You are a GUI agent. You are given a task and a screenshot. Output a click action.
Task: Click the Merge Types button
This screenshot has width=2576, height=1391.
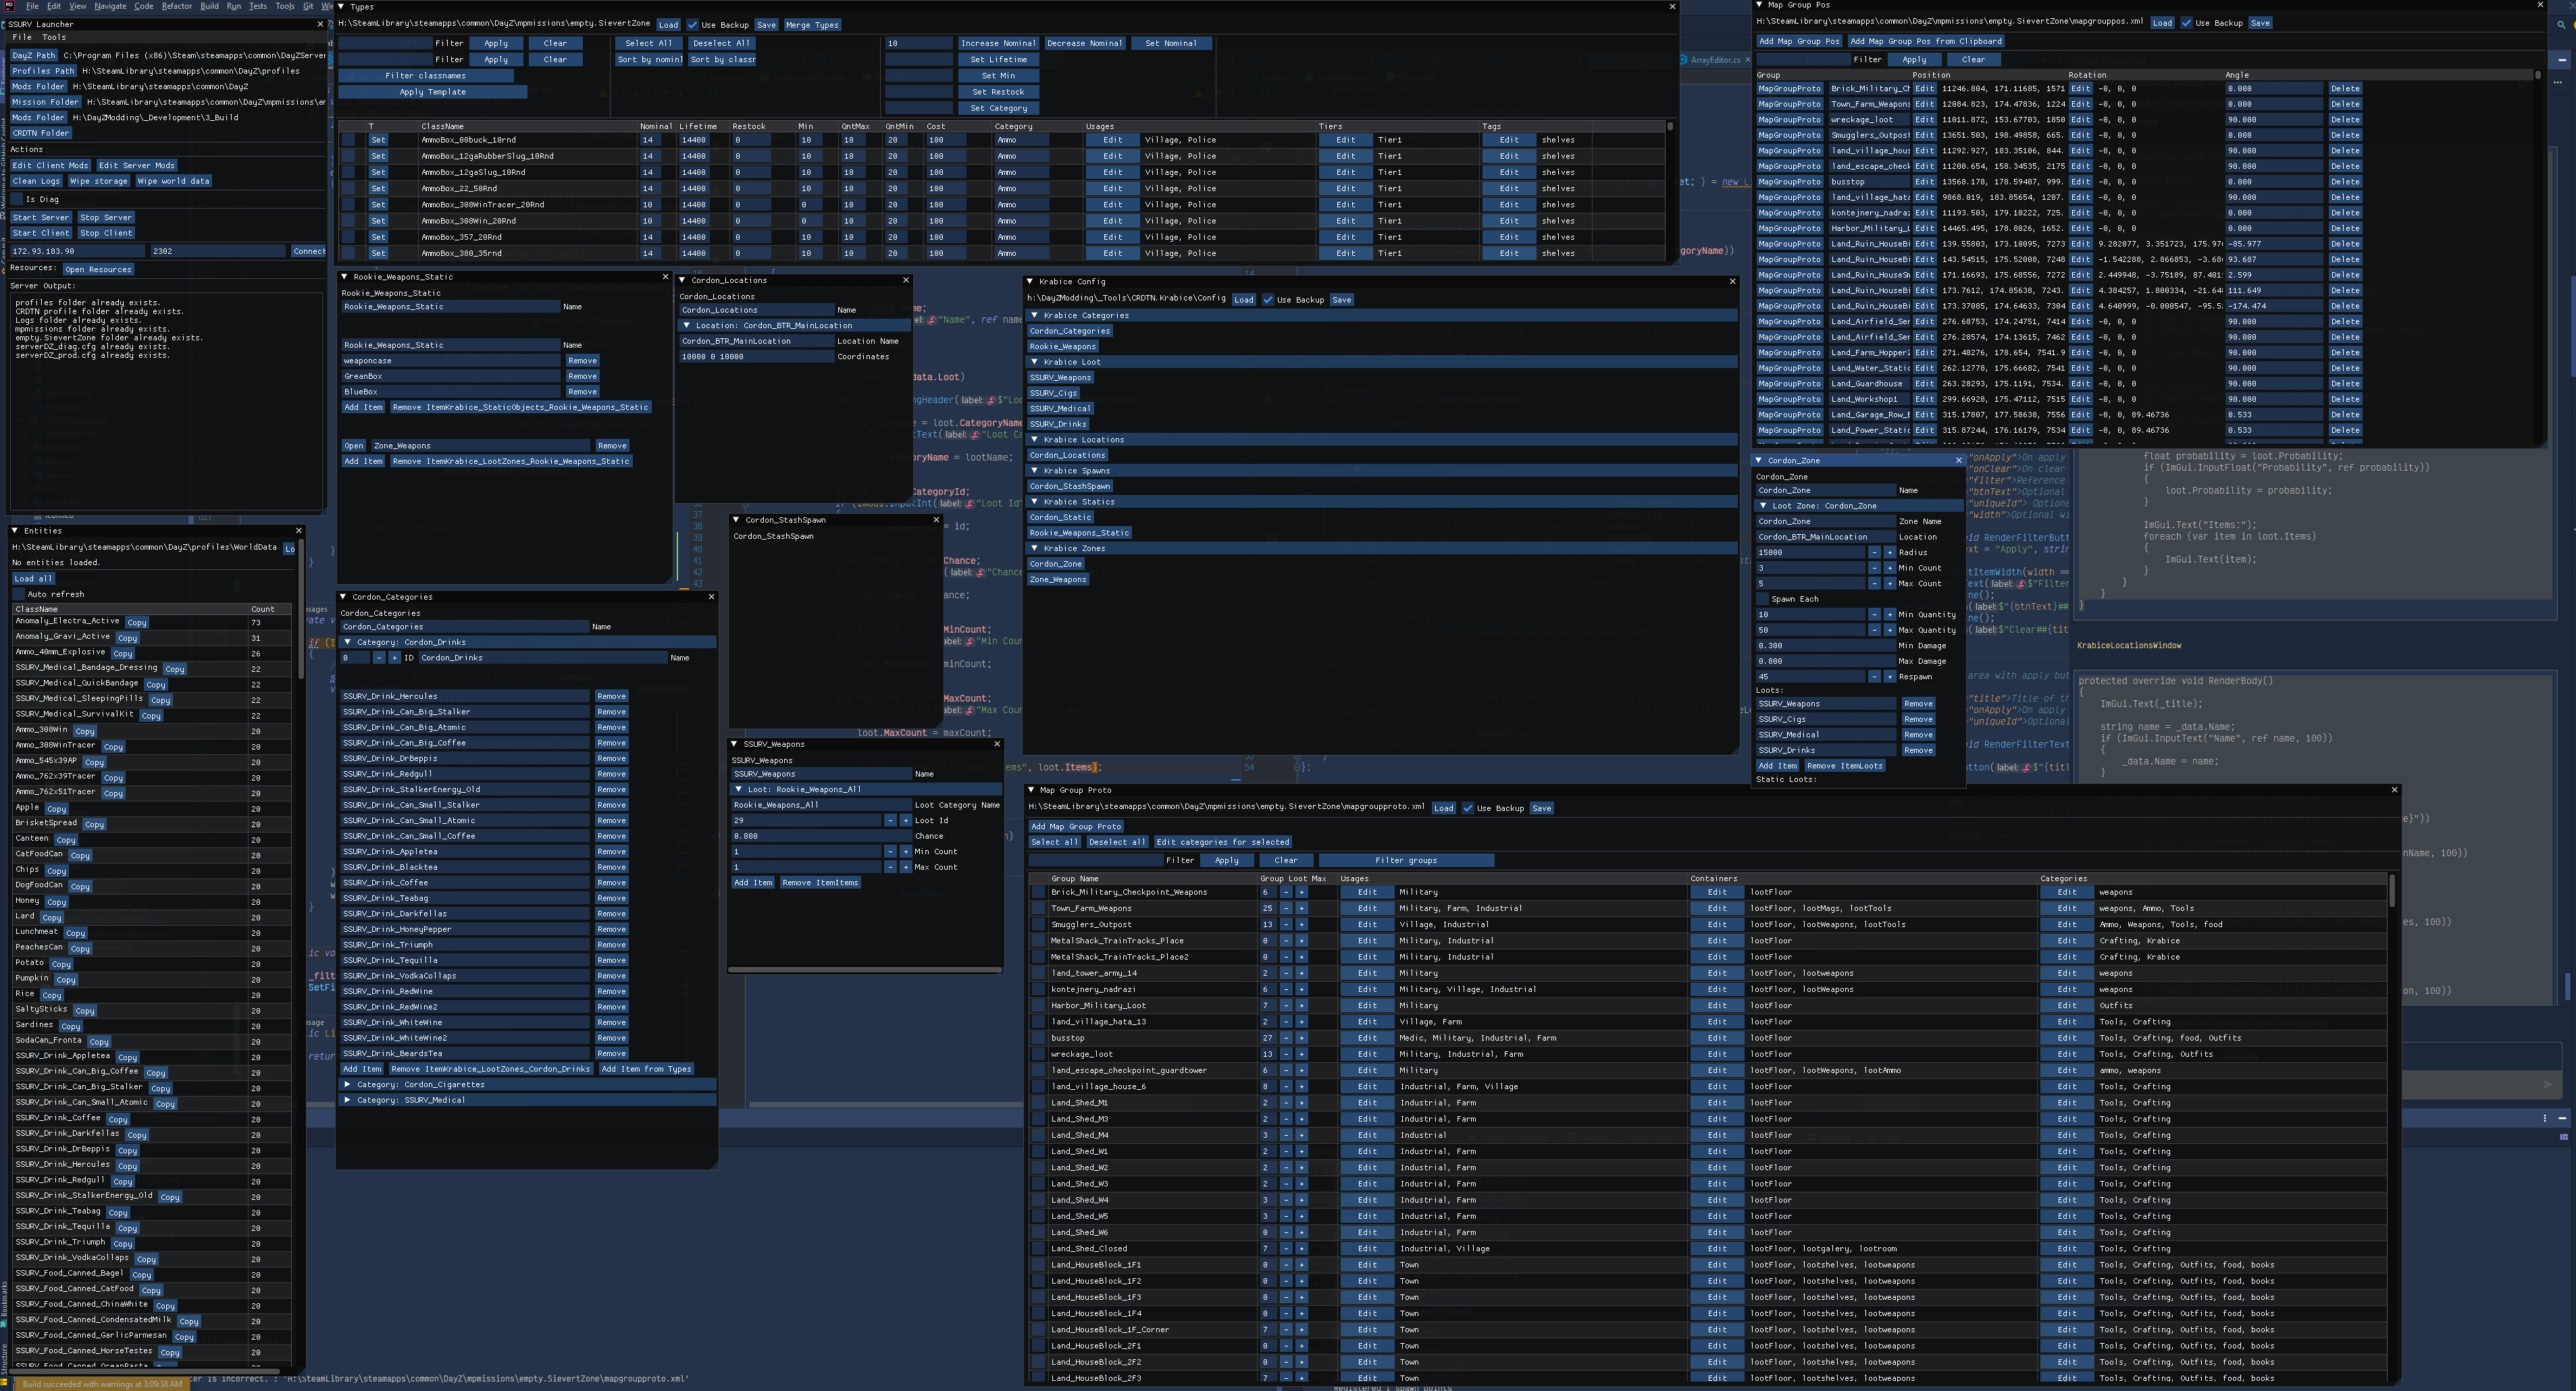[x=812, y=25]
